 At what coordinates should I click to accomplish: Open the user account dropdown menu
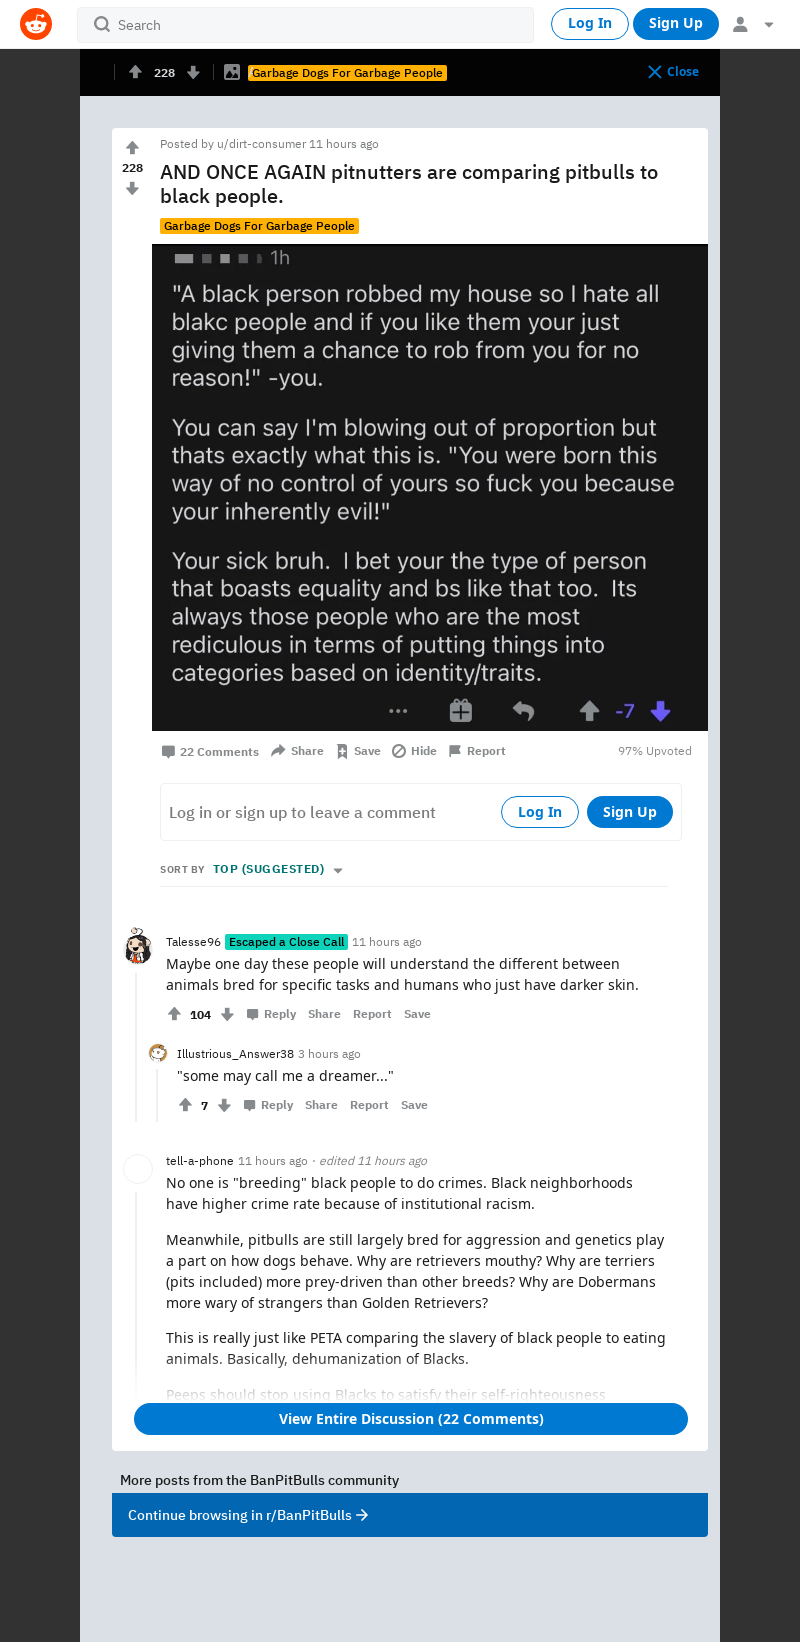(753, 24)
